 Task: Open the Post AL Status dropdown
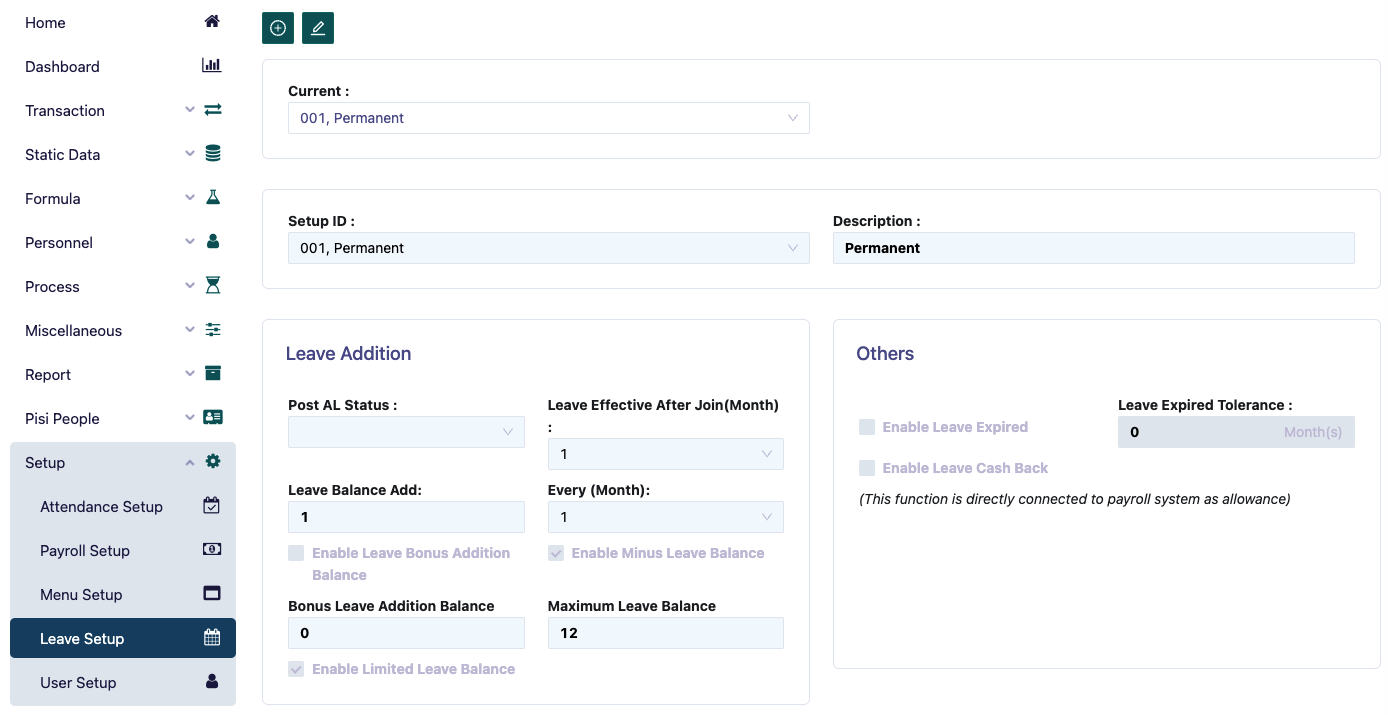[406, 432]
